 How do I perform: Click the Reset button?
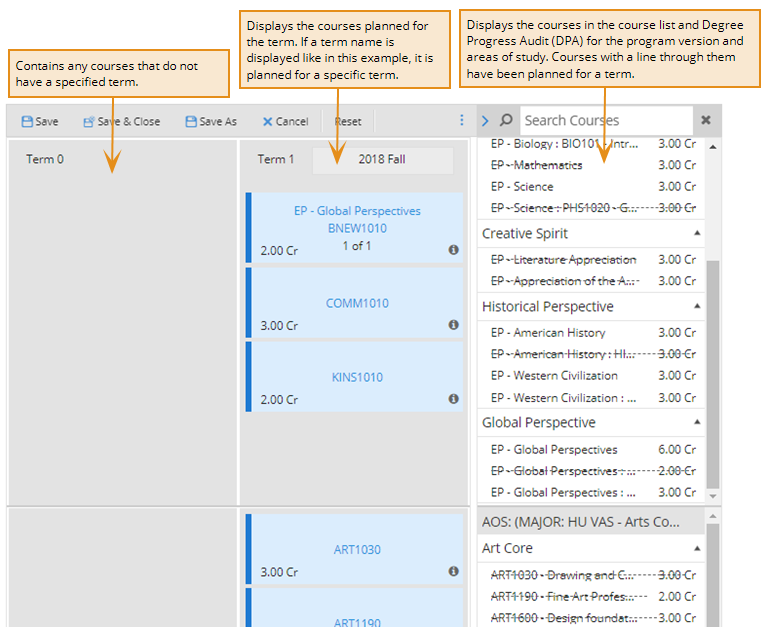(x=348, y=121)
